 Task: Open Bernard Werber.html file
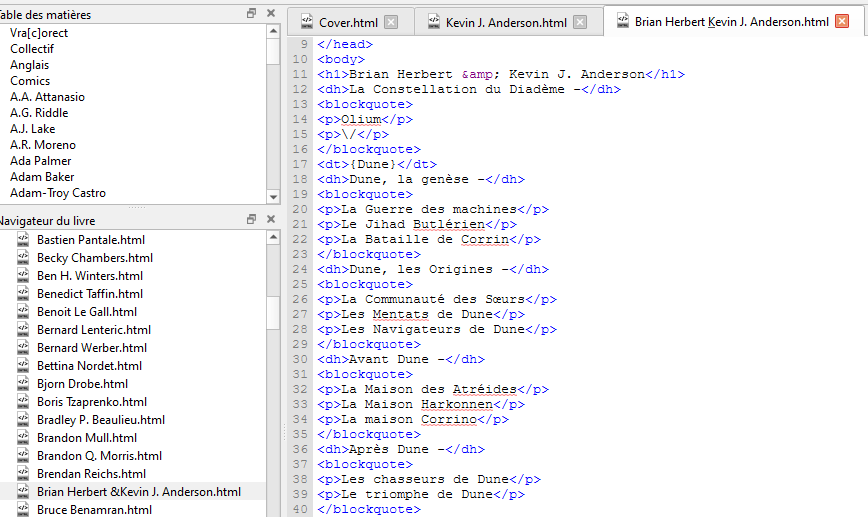click(x=92, y=348)
